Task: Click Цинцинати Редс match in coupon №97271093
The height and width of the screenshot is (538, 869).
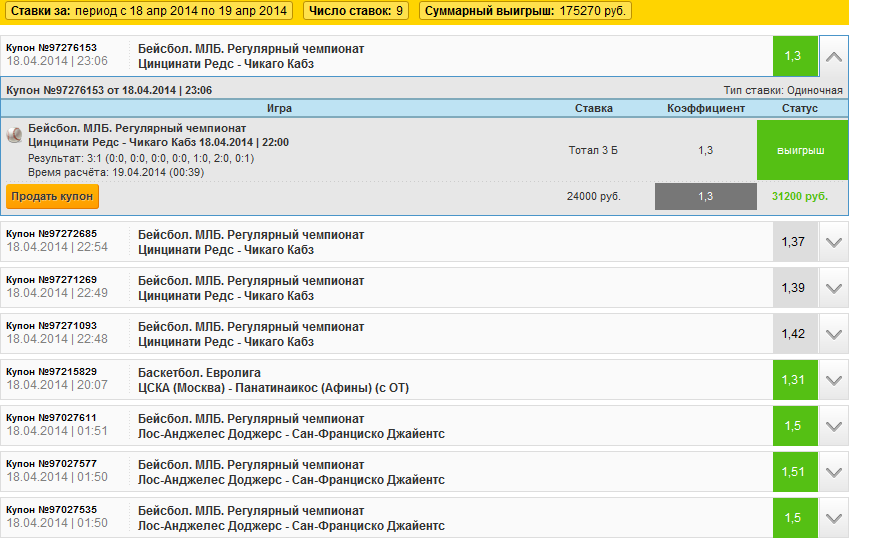Action: click(x=226, y=342)
